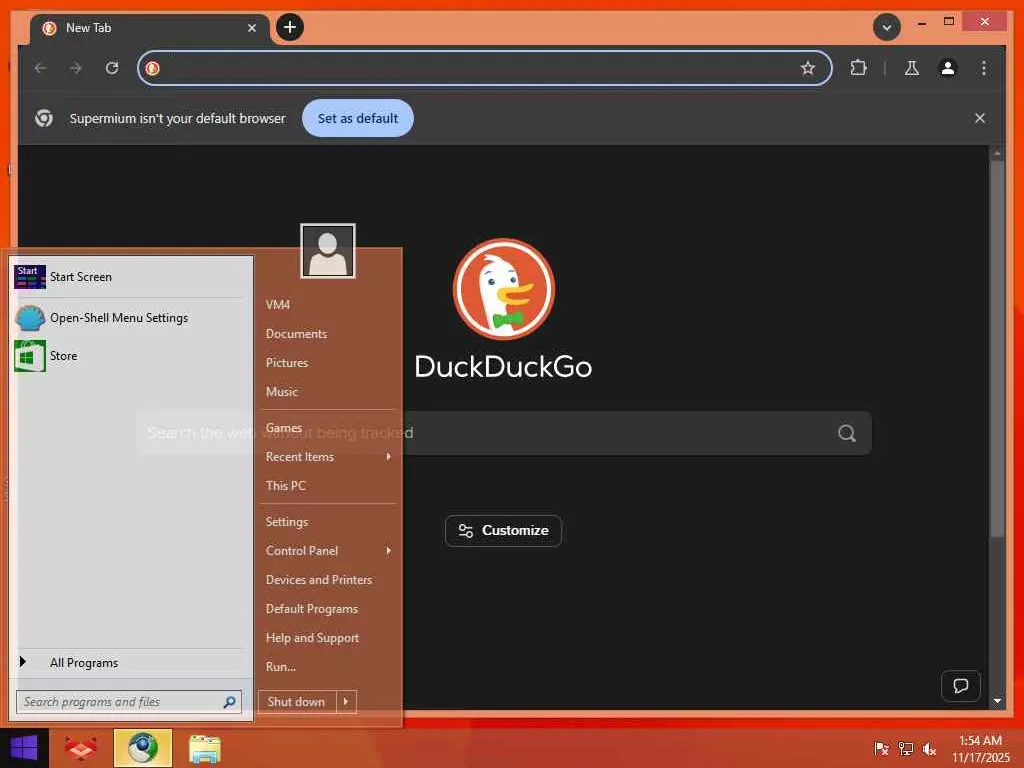Open the Customize button

click(504, 531)
